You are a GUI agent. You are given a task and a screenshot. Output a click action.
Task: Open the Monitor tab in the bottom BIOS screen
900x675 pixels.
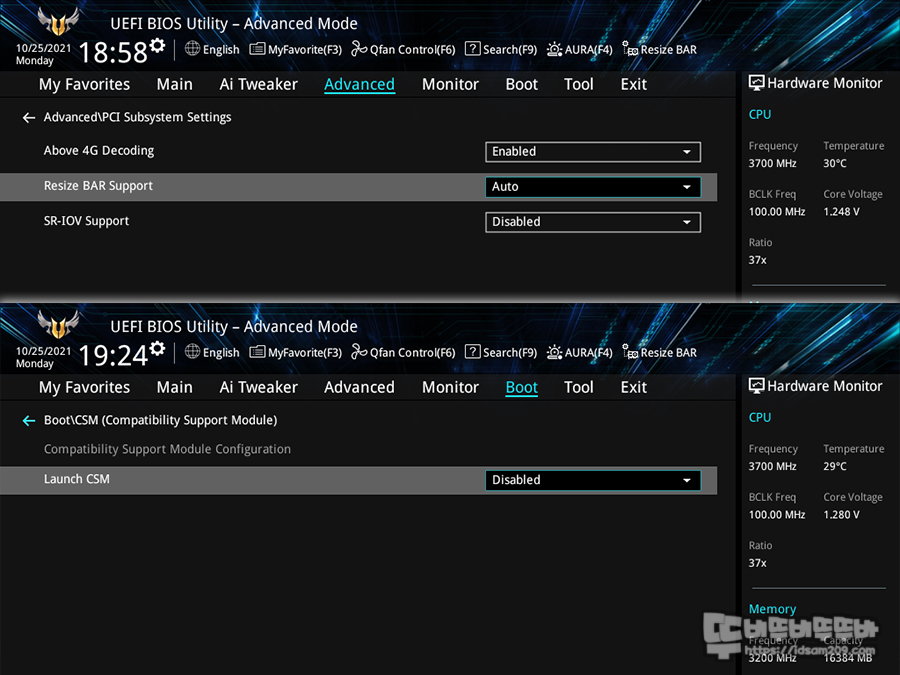click(x=450, y=387)
